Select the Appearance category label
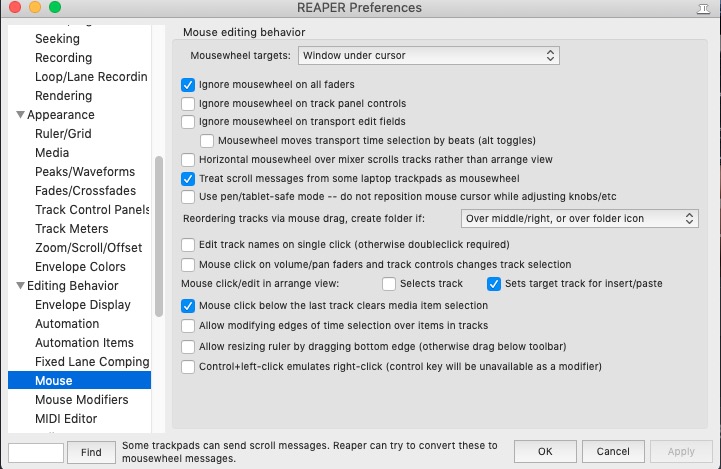This screenshot has height=469, width=721. [x=61, y=114]
